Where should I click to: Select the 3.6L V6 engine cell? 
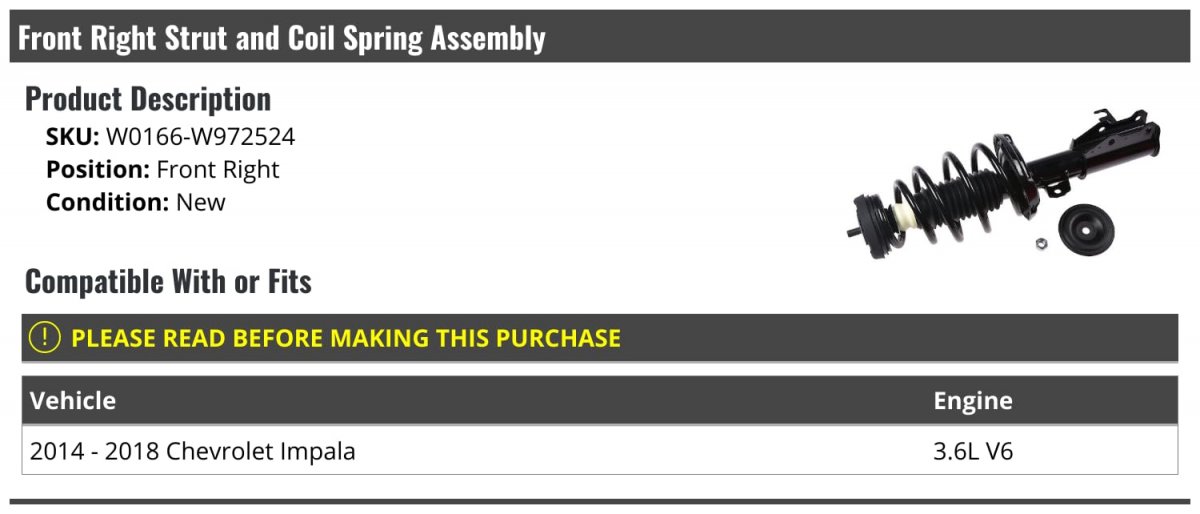tap(973, 452)
